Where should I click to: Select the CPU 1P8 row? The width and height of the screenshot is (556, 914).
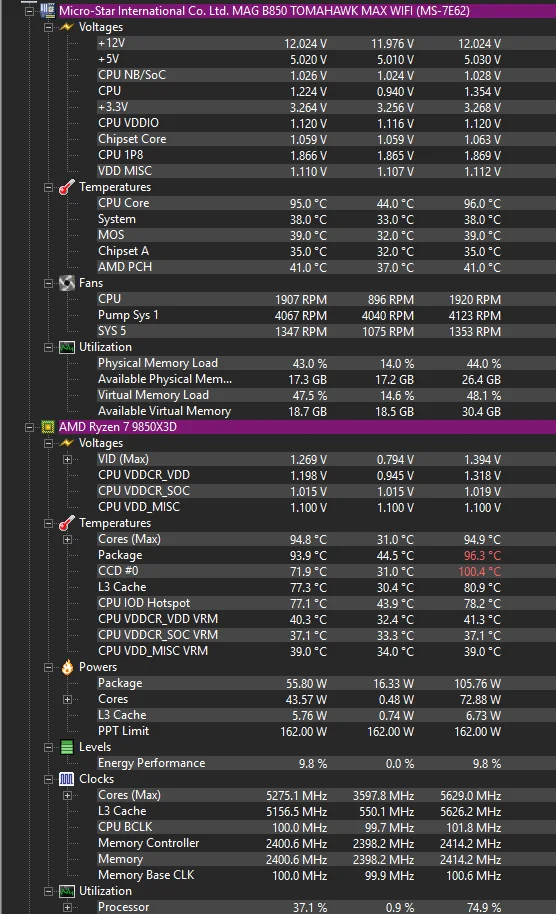326,155
